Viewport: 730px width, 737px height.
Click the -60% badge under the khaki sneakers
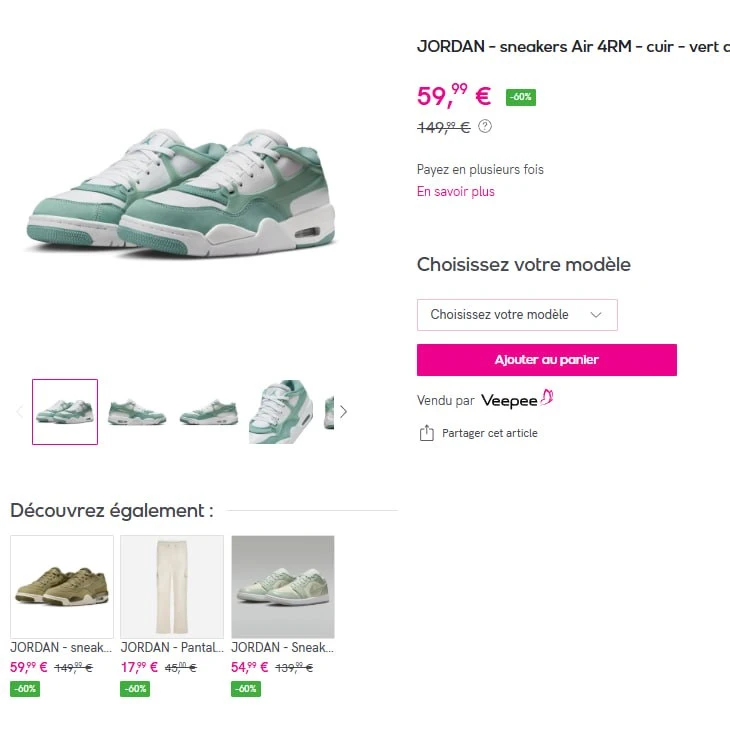point(25,689)
